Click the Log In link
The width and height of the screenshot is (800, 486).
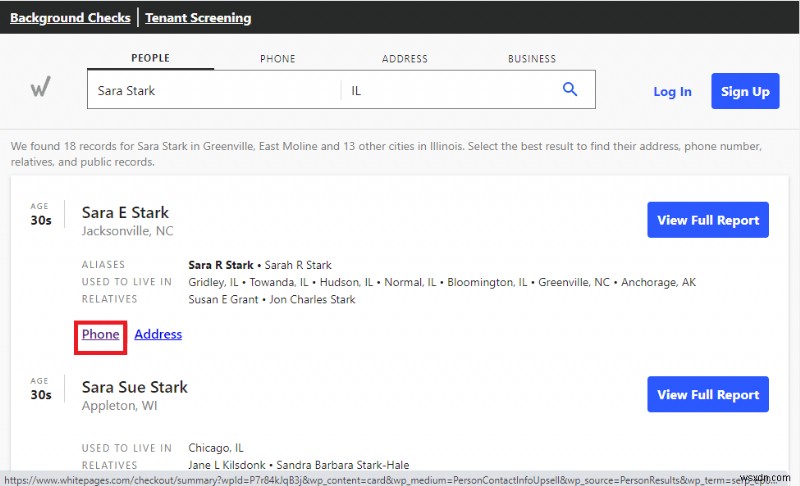coord(672,92)
